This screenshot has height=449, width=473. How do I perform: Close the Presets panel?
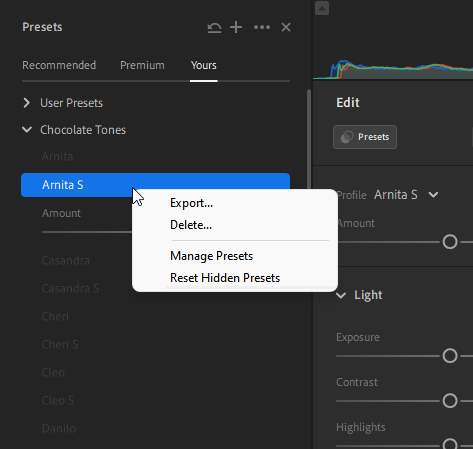(x=286, y=27)
